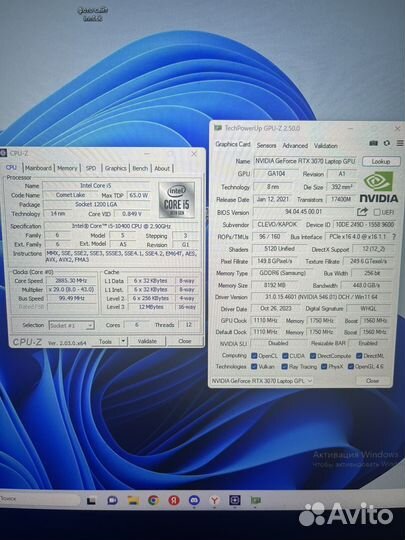Click the Memory Type GDDR6 (Samsung) value

(283, 273)
